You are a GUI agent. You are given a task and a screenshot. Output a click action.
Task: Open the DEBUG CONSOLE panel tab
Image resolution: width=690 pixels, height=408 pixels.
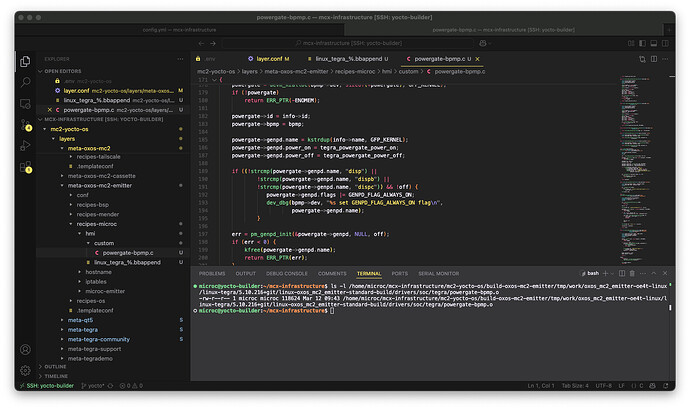point(286,274)
